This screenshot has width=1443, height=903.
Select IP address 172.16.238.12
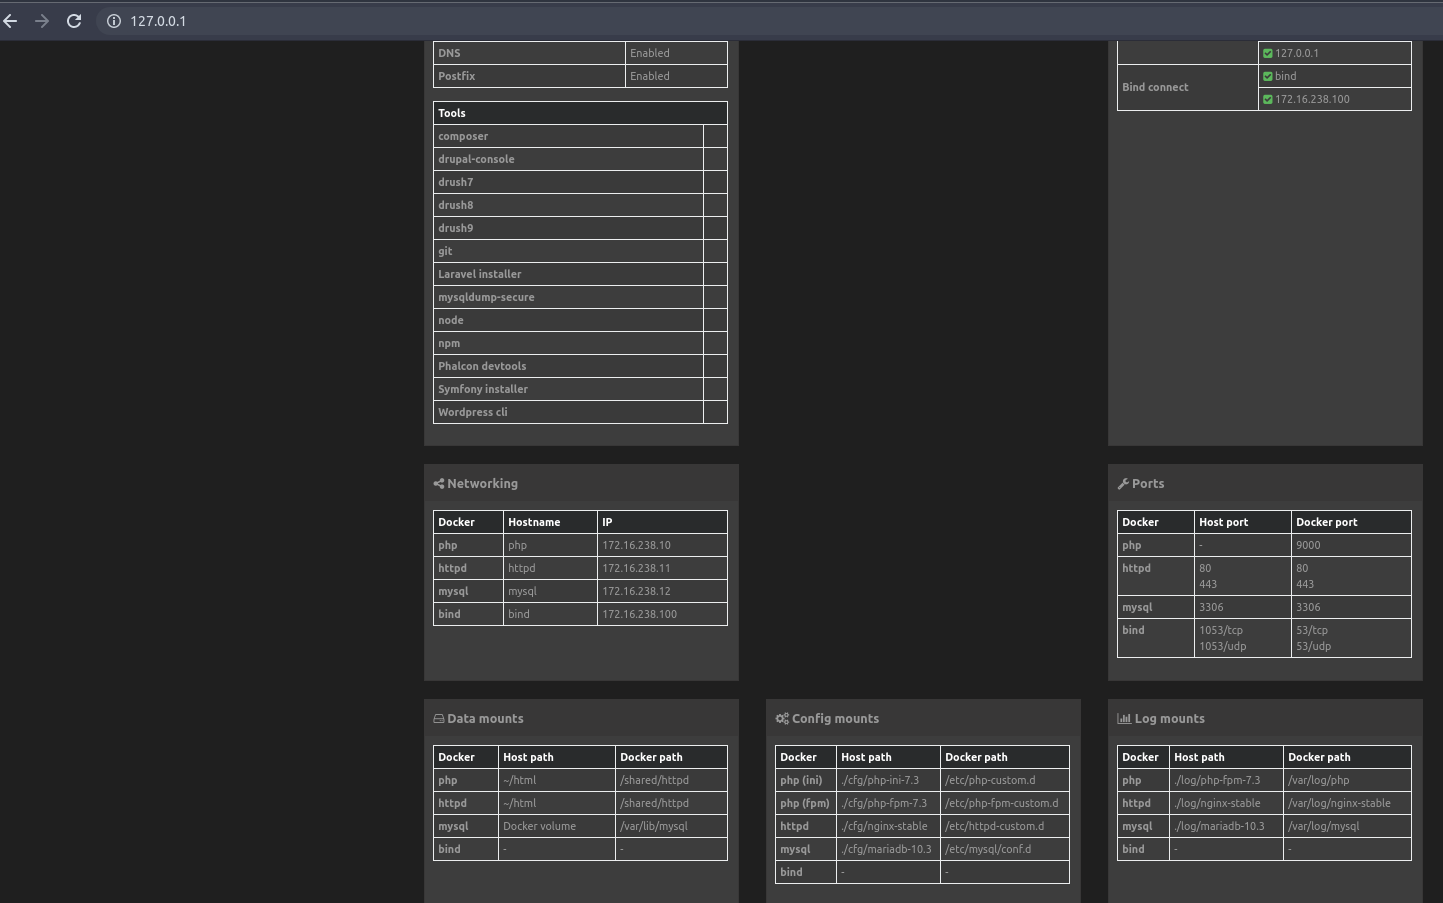coord(636,591)
